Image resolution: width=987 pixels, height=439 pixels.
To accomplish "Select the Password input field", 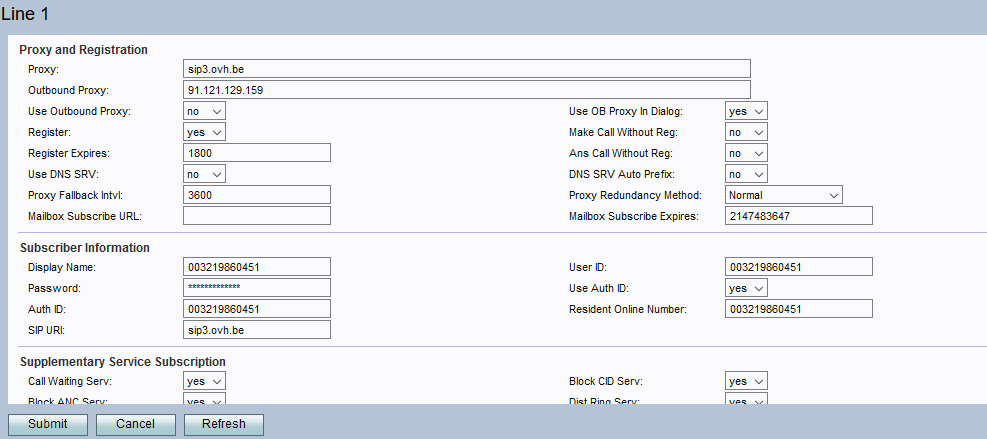I will coord(257,288).
